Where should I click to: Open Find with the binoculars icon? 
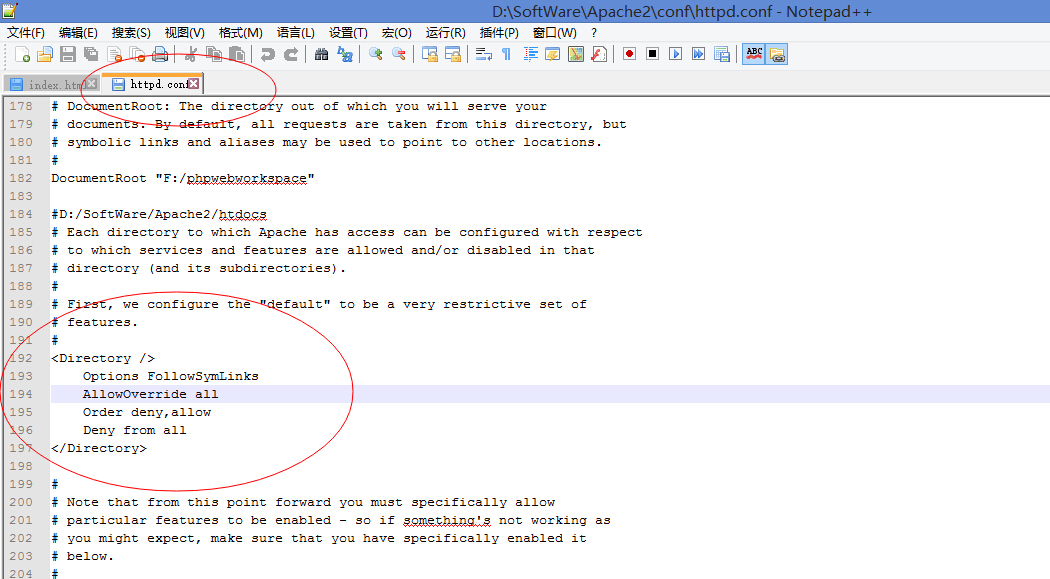click(x=321, y=54)
